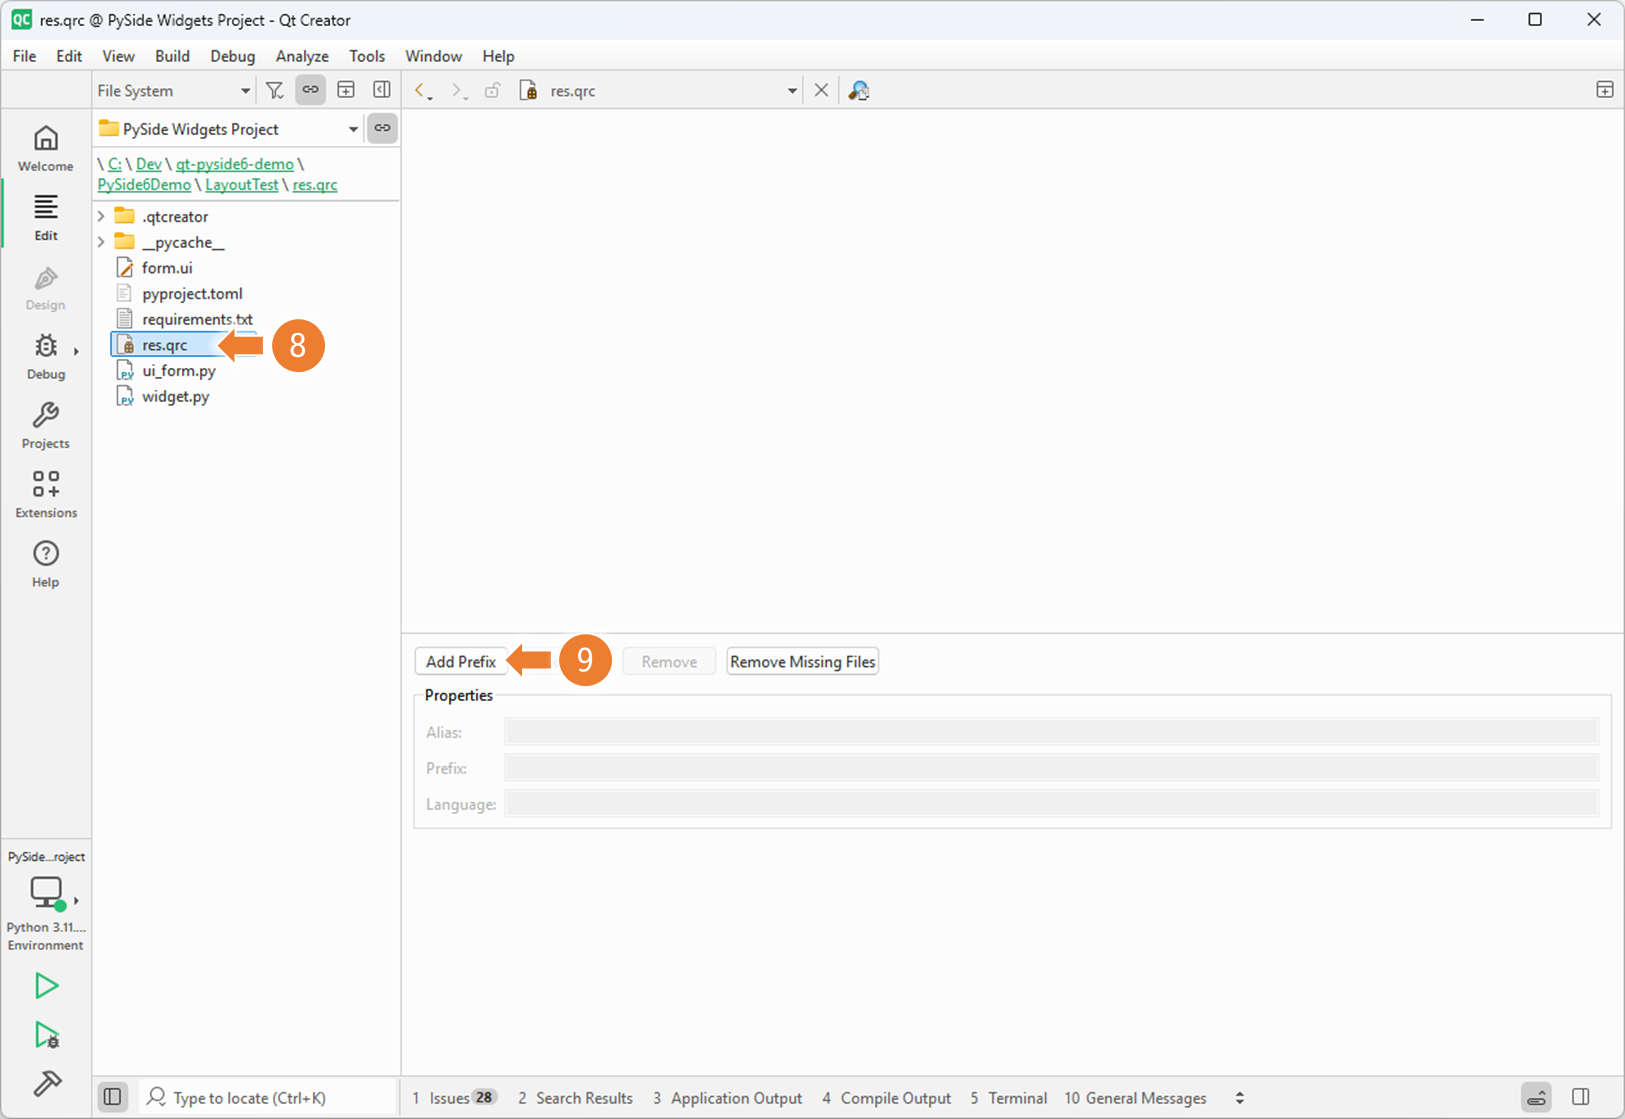Start debugging with the debug run button

tap(46, 1035)
